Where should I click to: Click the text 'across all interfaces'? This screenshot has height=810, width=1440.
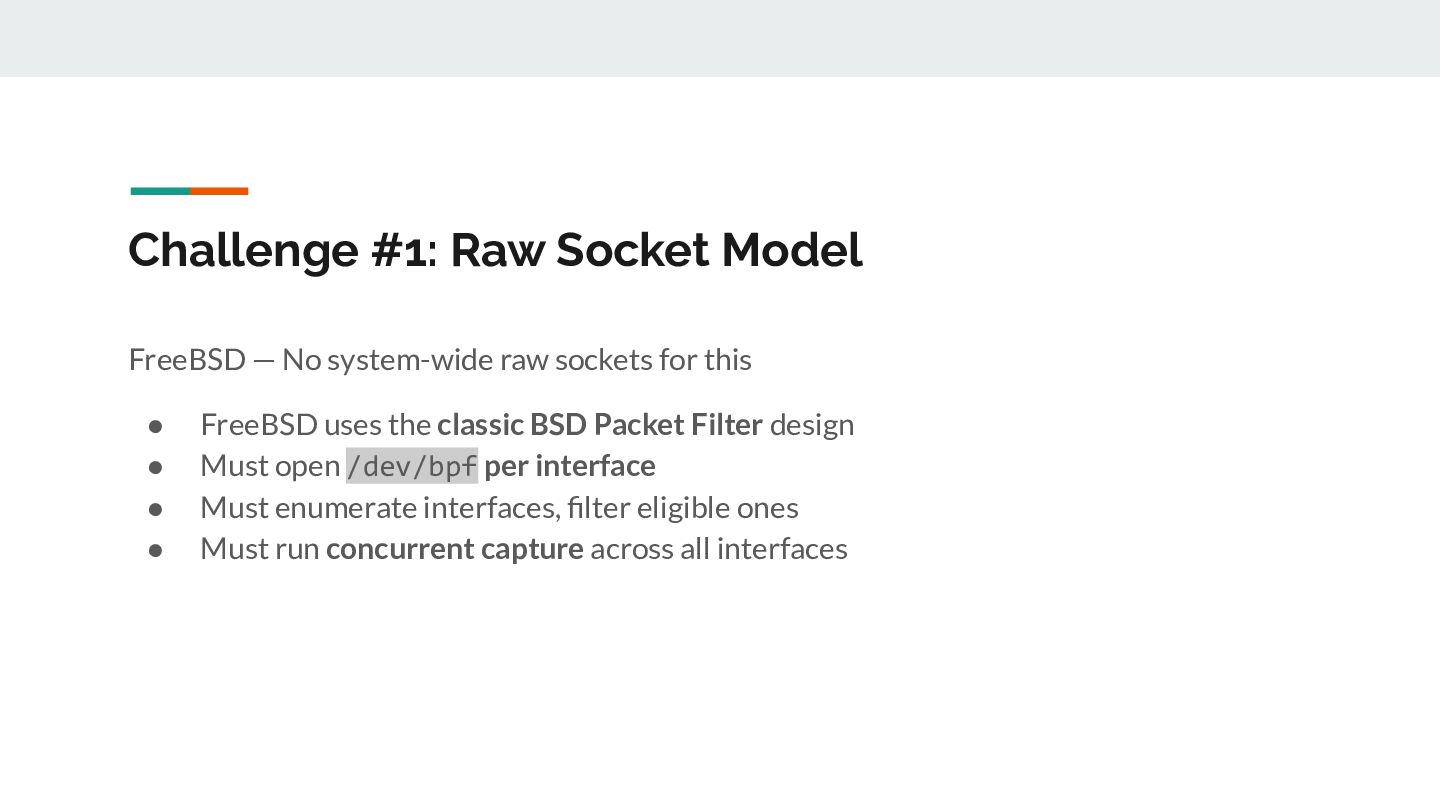pyautogui.click(x=719, y=549)
